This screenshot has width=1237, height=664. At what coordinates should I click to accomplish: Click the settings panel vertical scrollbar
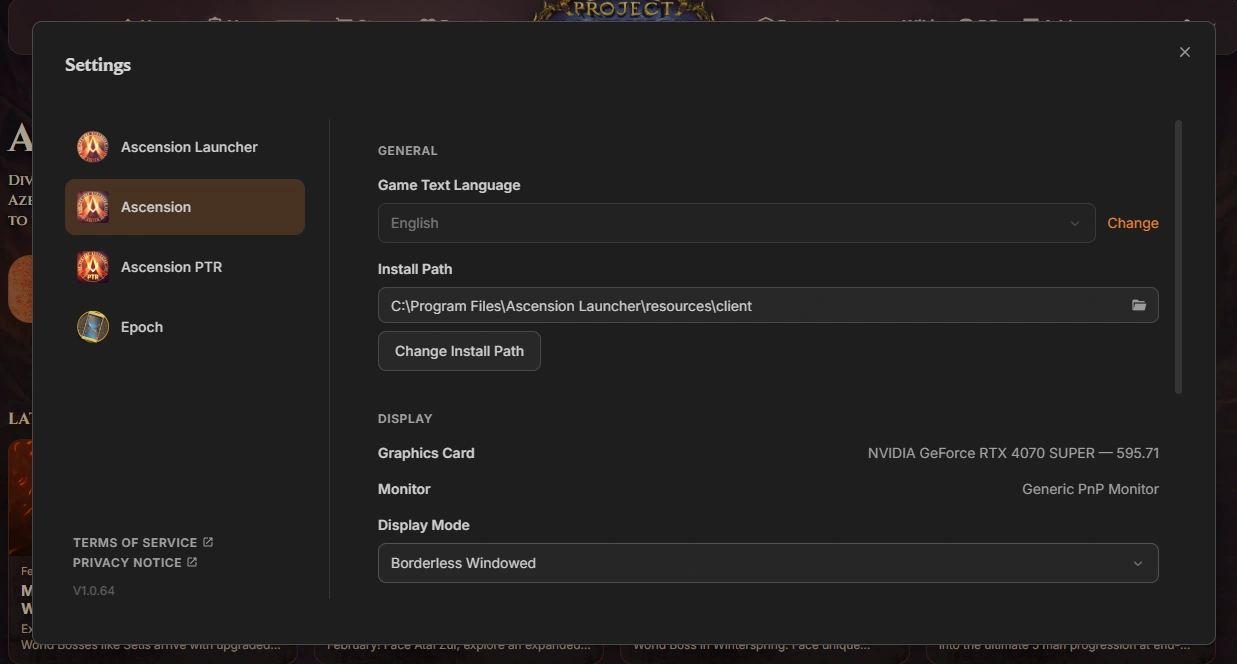click(1179, 257)
